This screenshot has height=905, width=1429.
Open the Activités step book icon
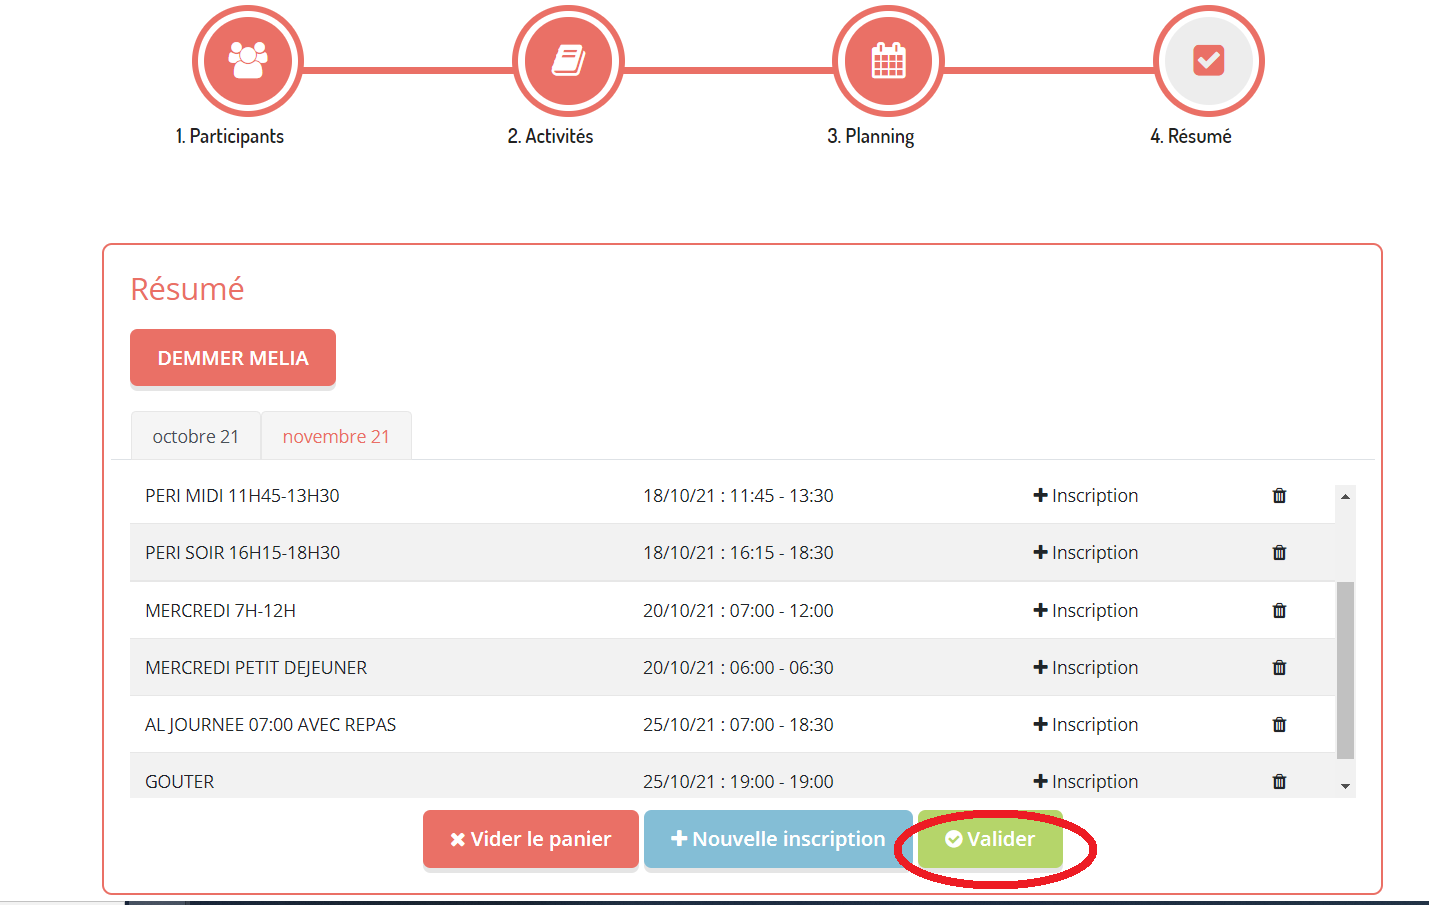568,61
